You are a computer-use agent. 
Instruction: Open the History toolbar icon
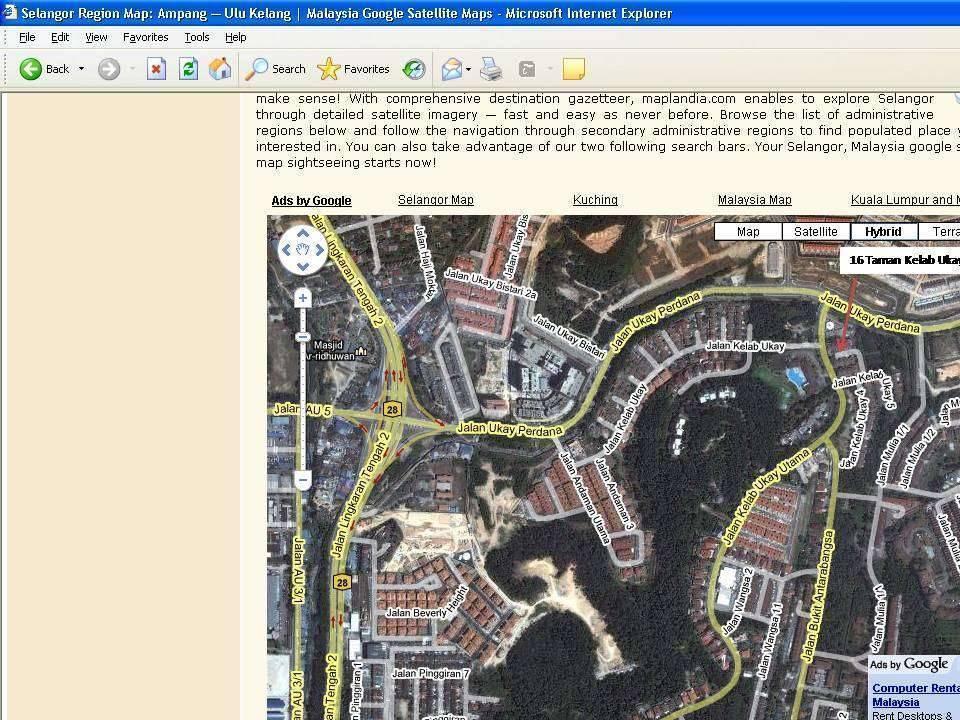click(x=414, y=69)
